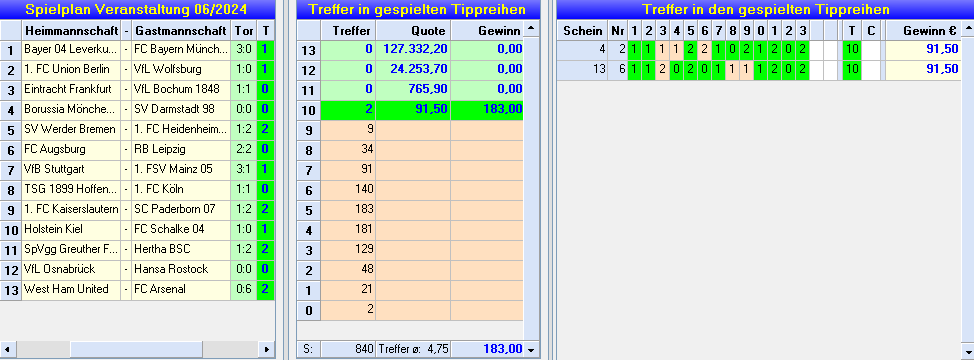This screenshot has height=360, width=974.
Task: Select the FC Bayern Münch... away team cell
Action: (x=181, y=50)
